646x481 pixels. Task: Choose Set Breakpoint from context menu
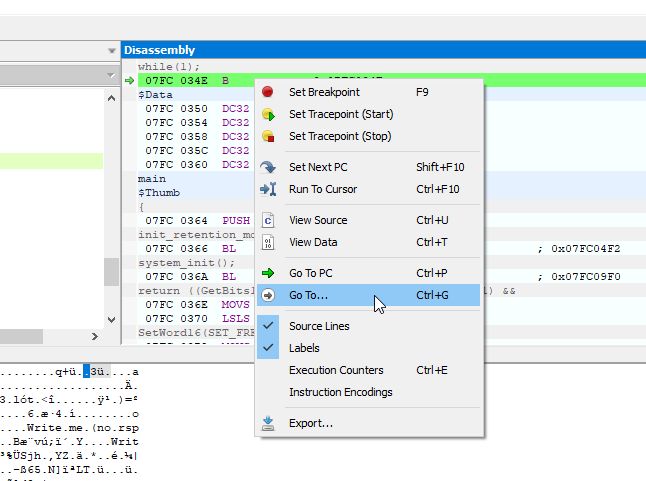(x=369, y=92)
